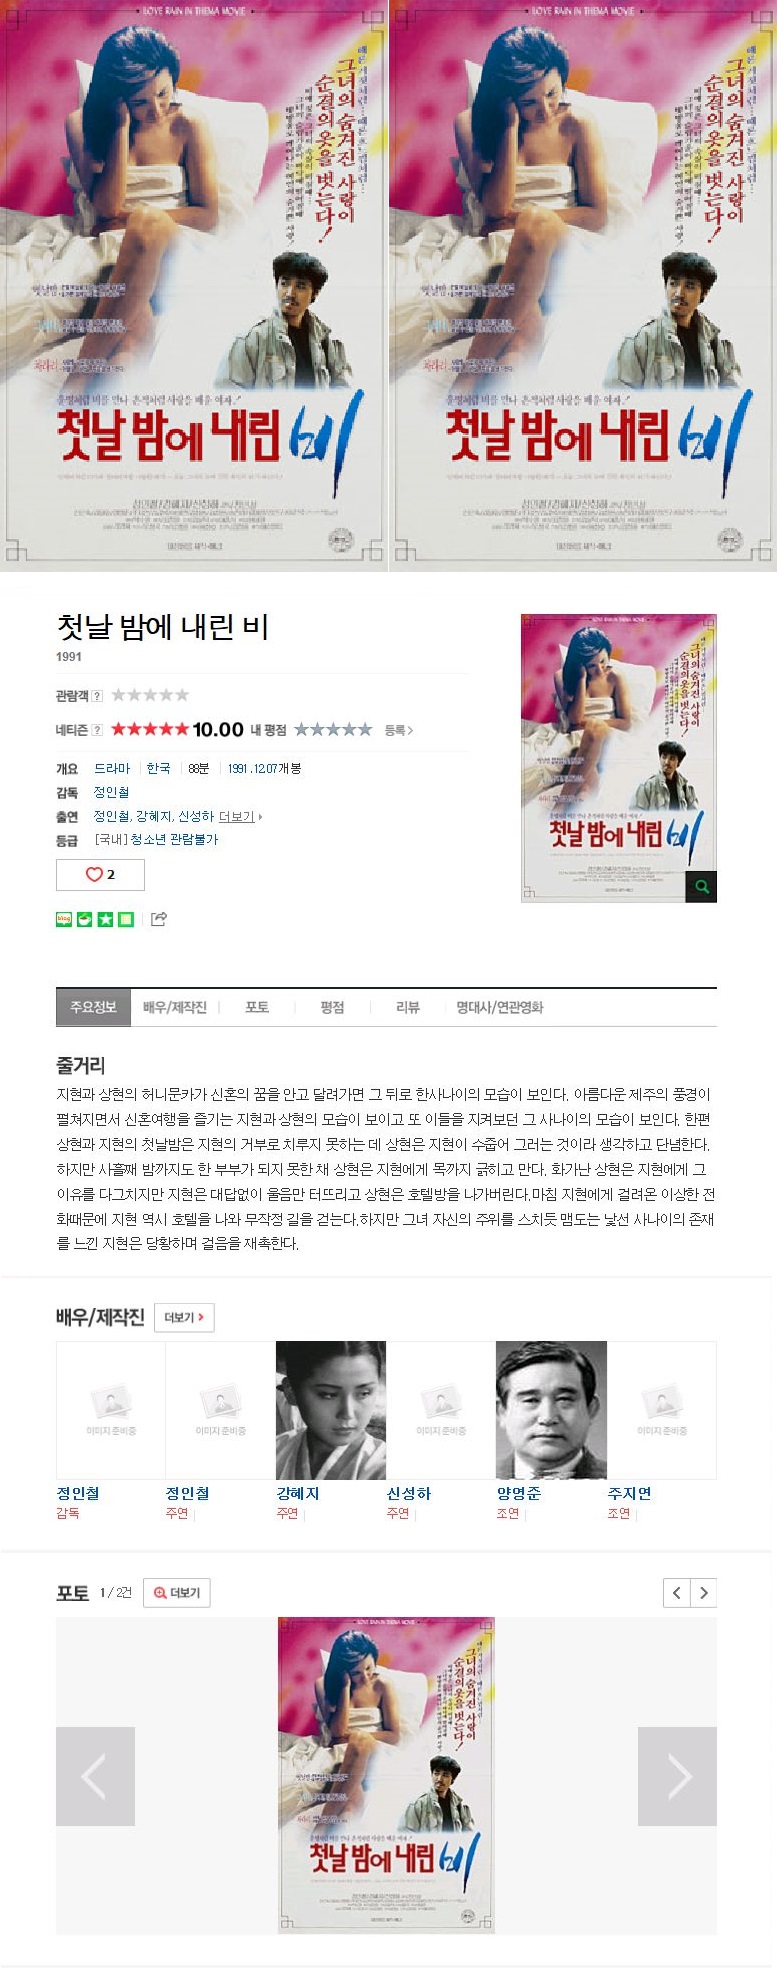The width and height of the screenshot is (777, 1970).
Task: Switch to the 평점 tab
Action: 332,1007
